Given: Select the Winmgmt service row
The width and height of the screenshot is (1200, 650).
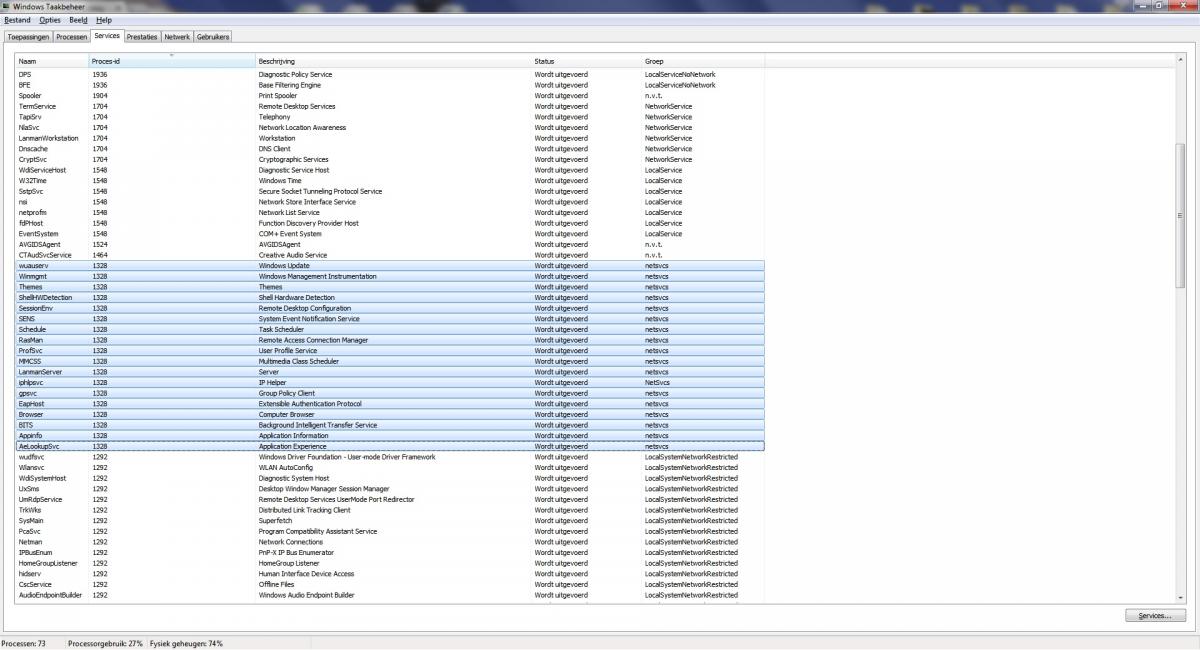Looking at the screenshot, I should click(x=391, y=276).
